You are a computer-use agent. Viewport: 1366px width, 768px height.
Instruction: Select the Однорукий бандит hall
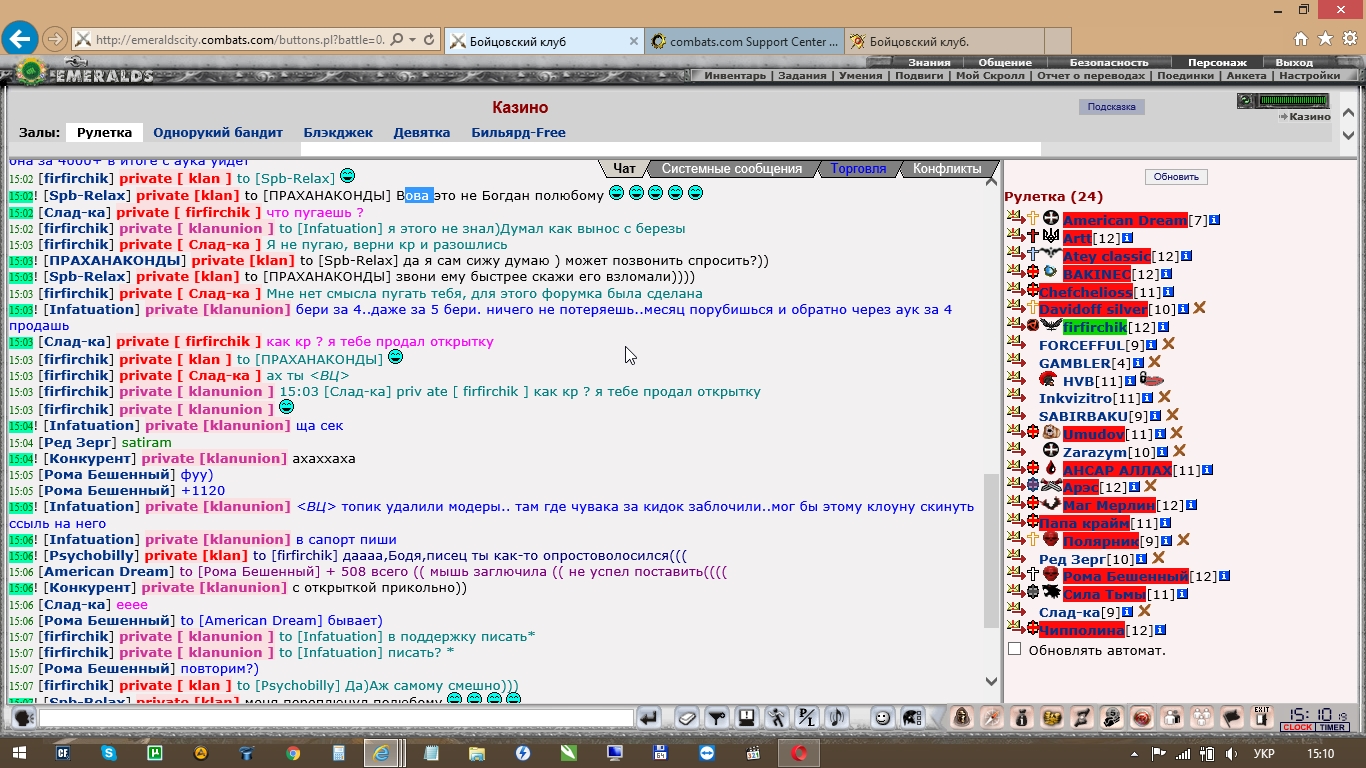coord(218,132)
